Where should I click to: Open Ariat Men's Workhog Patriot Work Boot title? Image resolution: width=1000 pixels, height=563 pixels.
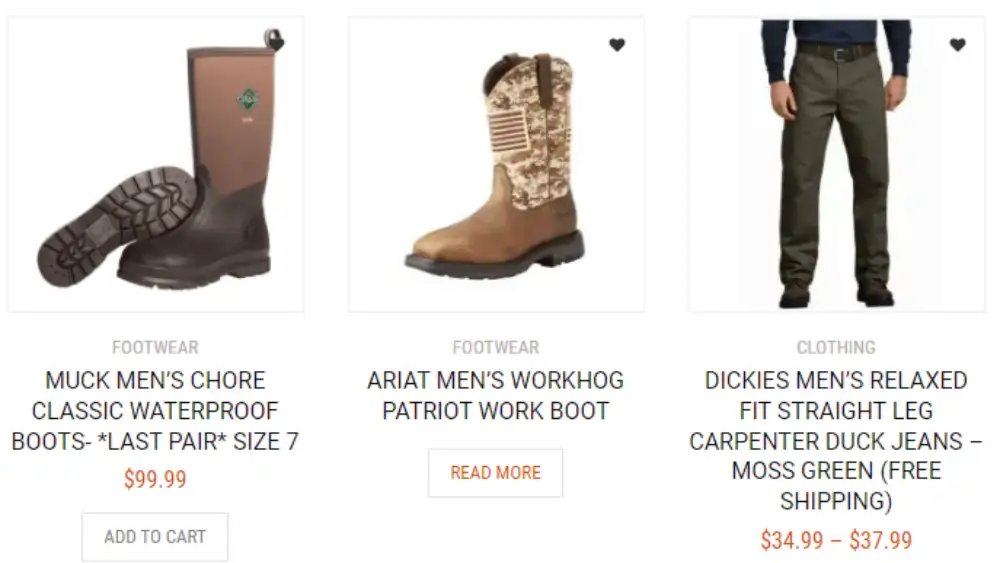[496, 395]
